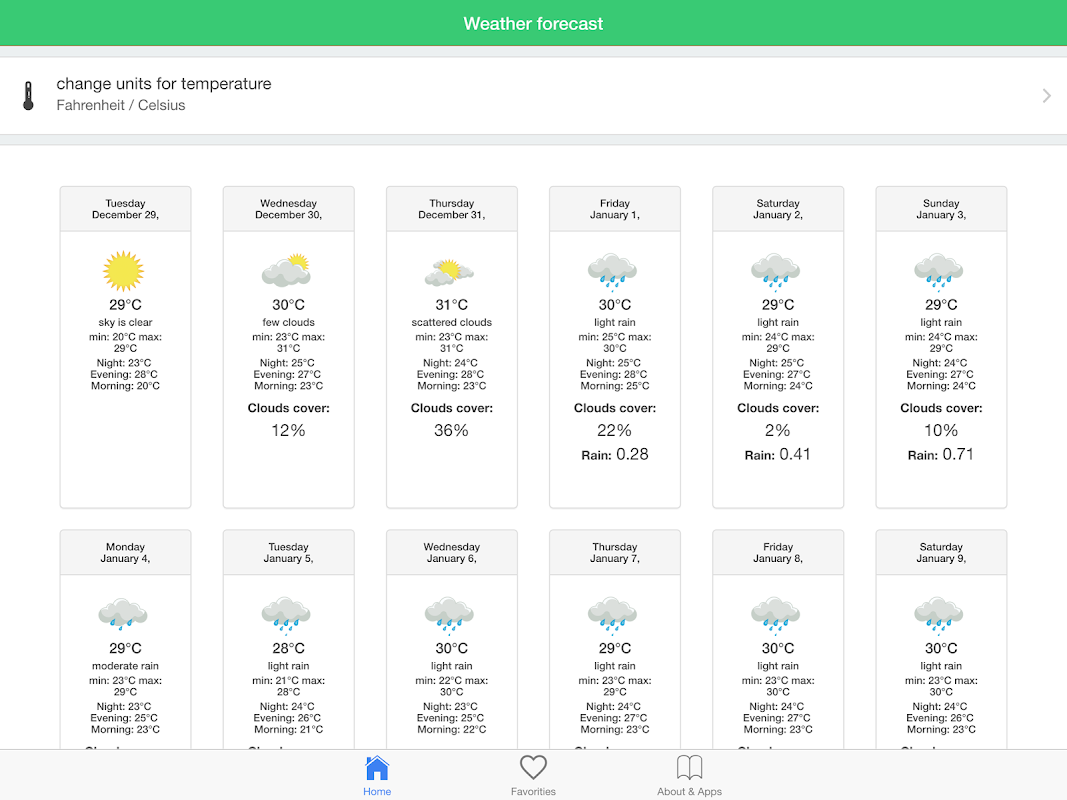Select the Saturday January 2 card header
The image size is (1067, 800).
tap(778, 209)
